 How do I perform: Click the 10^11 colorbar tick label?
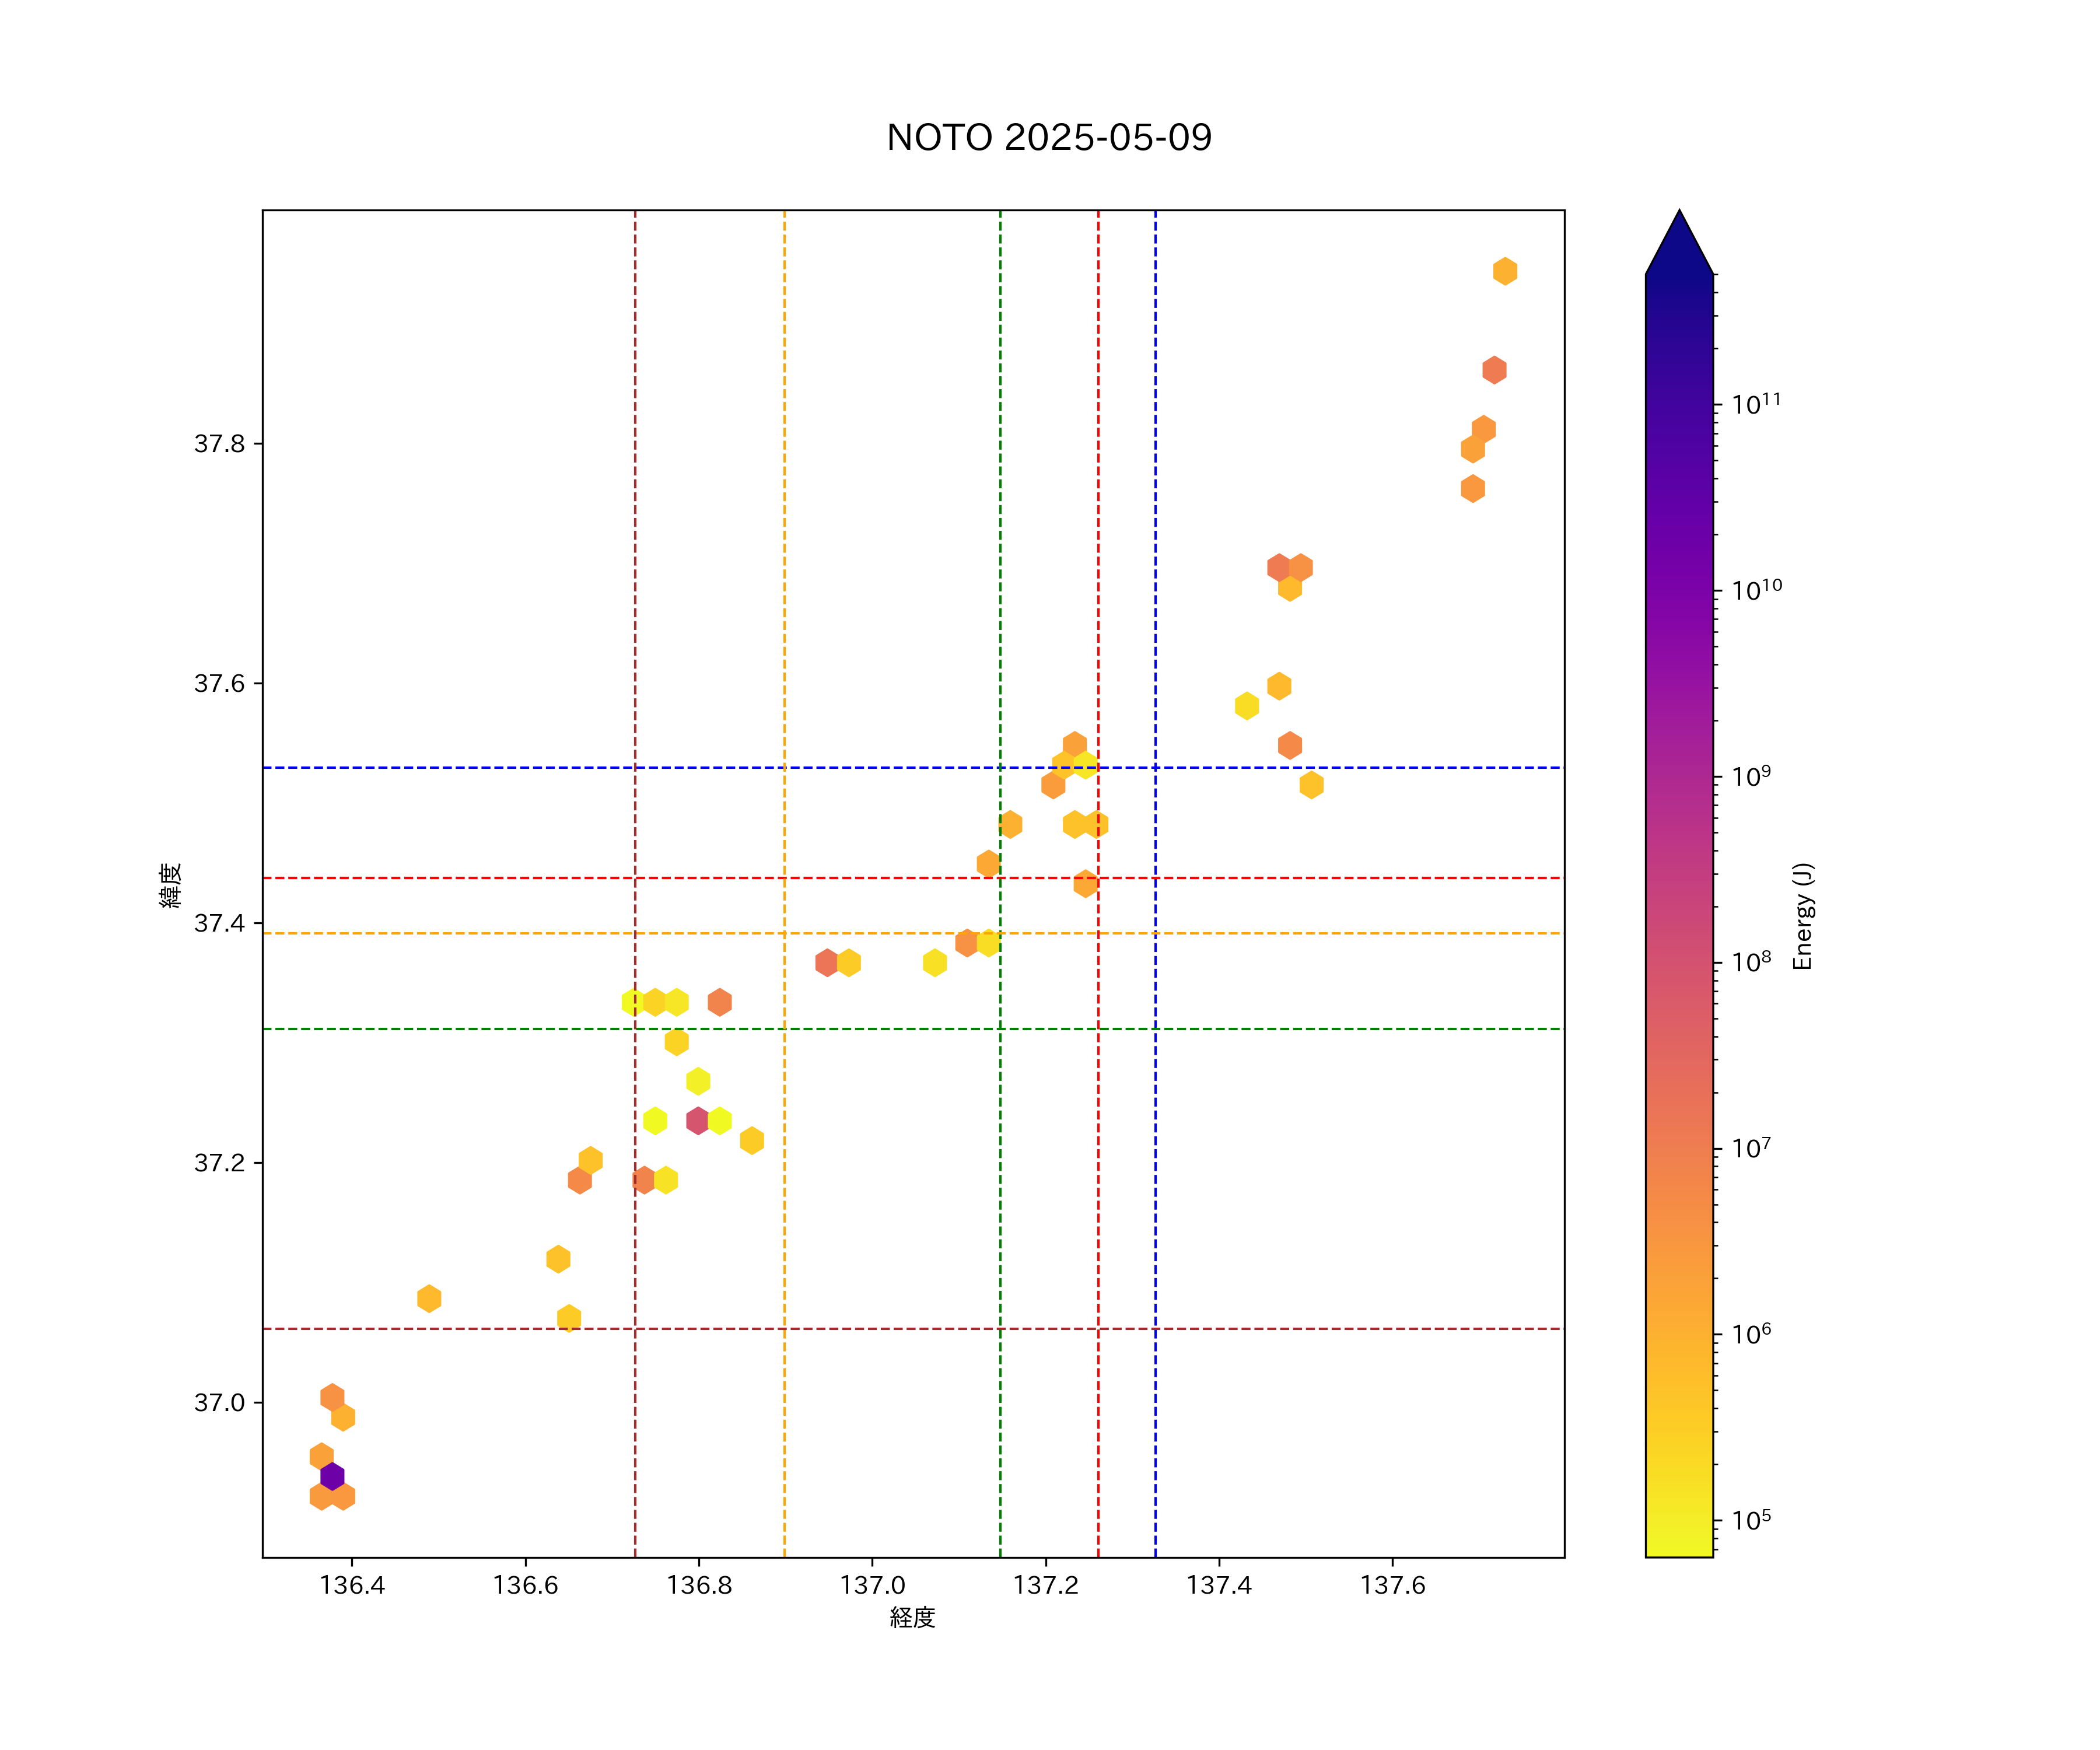point(1756,405)
